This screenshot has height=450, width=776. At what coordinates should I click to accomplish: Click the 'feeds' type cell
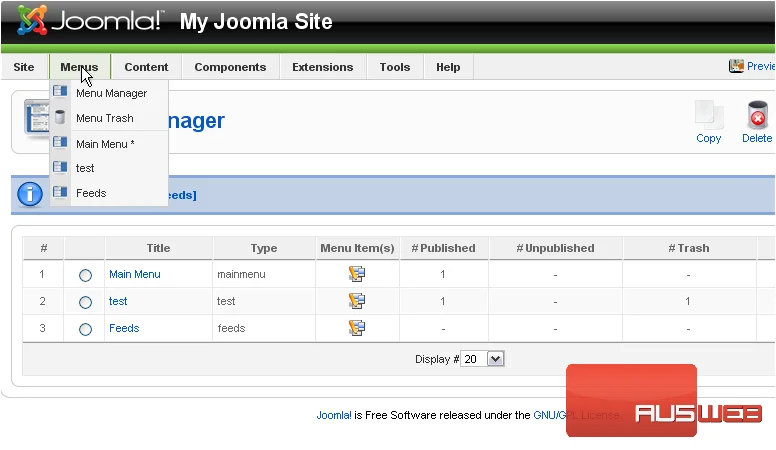point(231,328)
